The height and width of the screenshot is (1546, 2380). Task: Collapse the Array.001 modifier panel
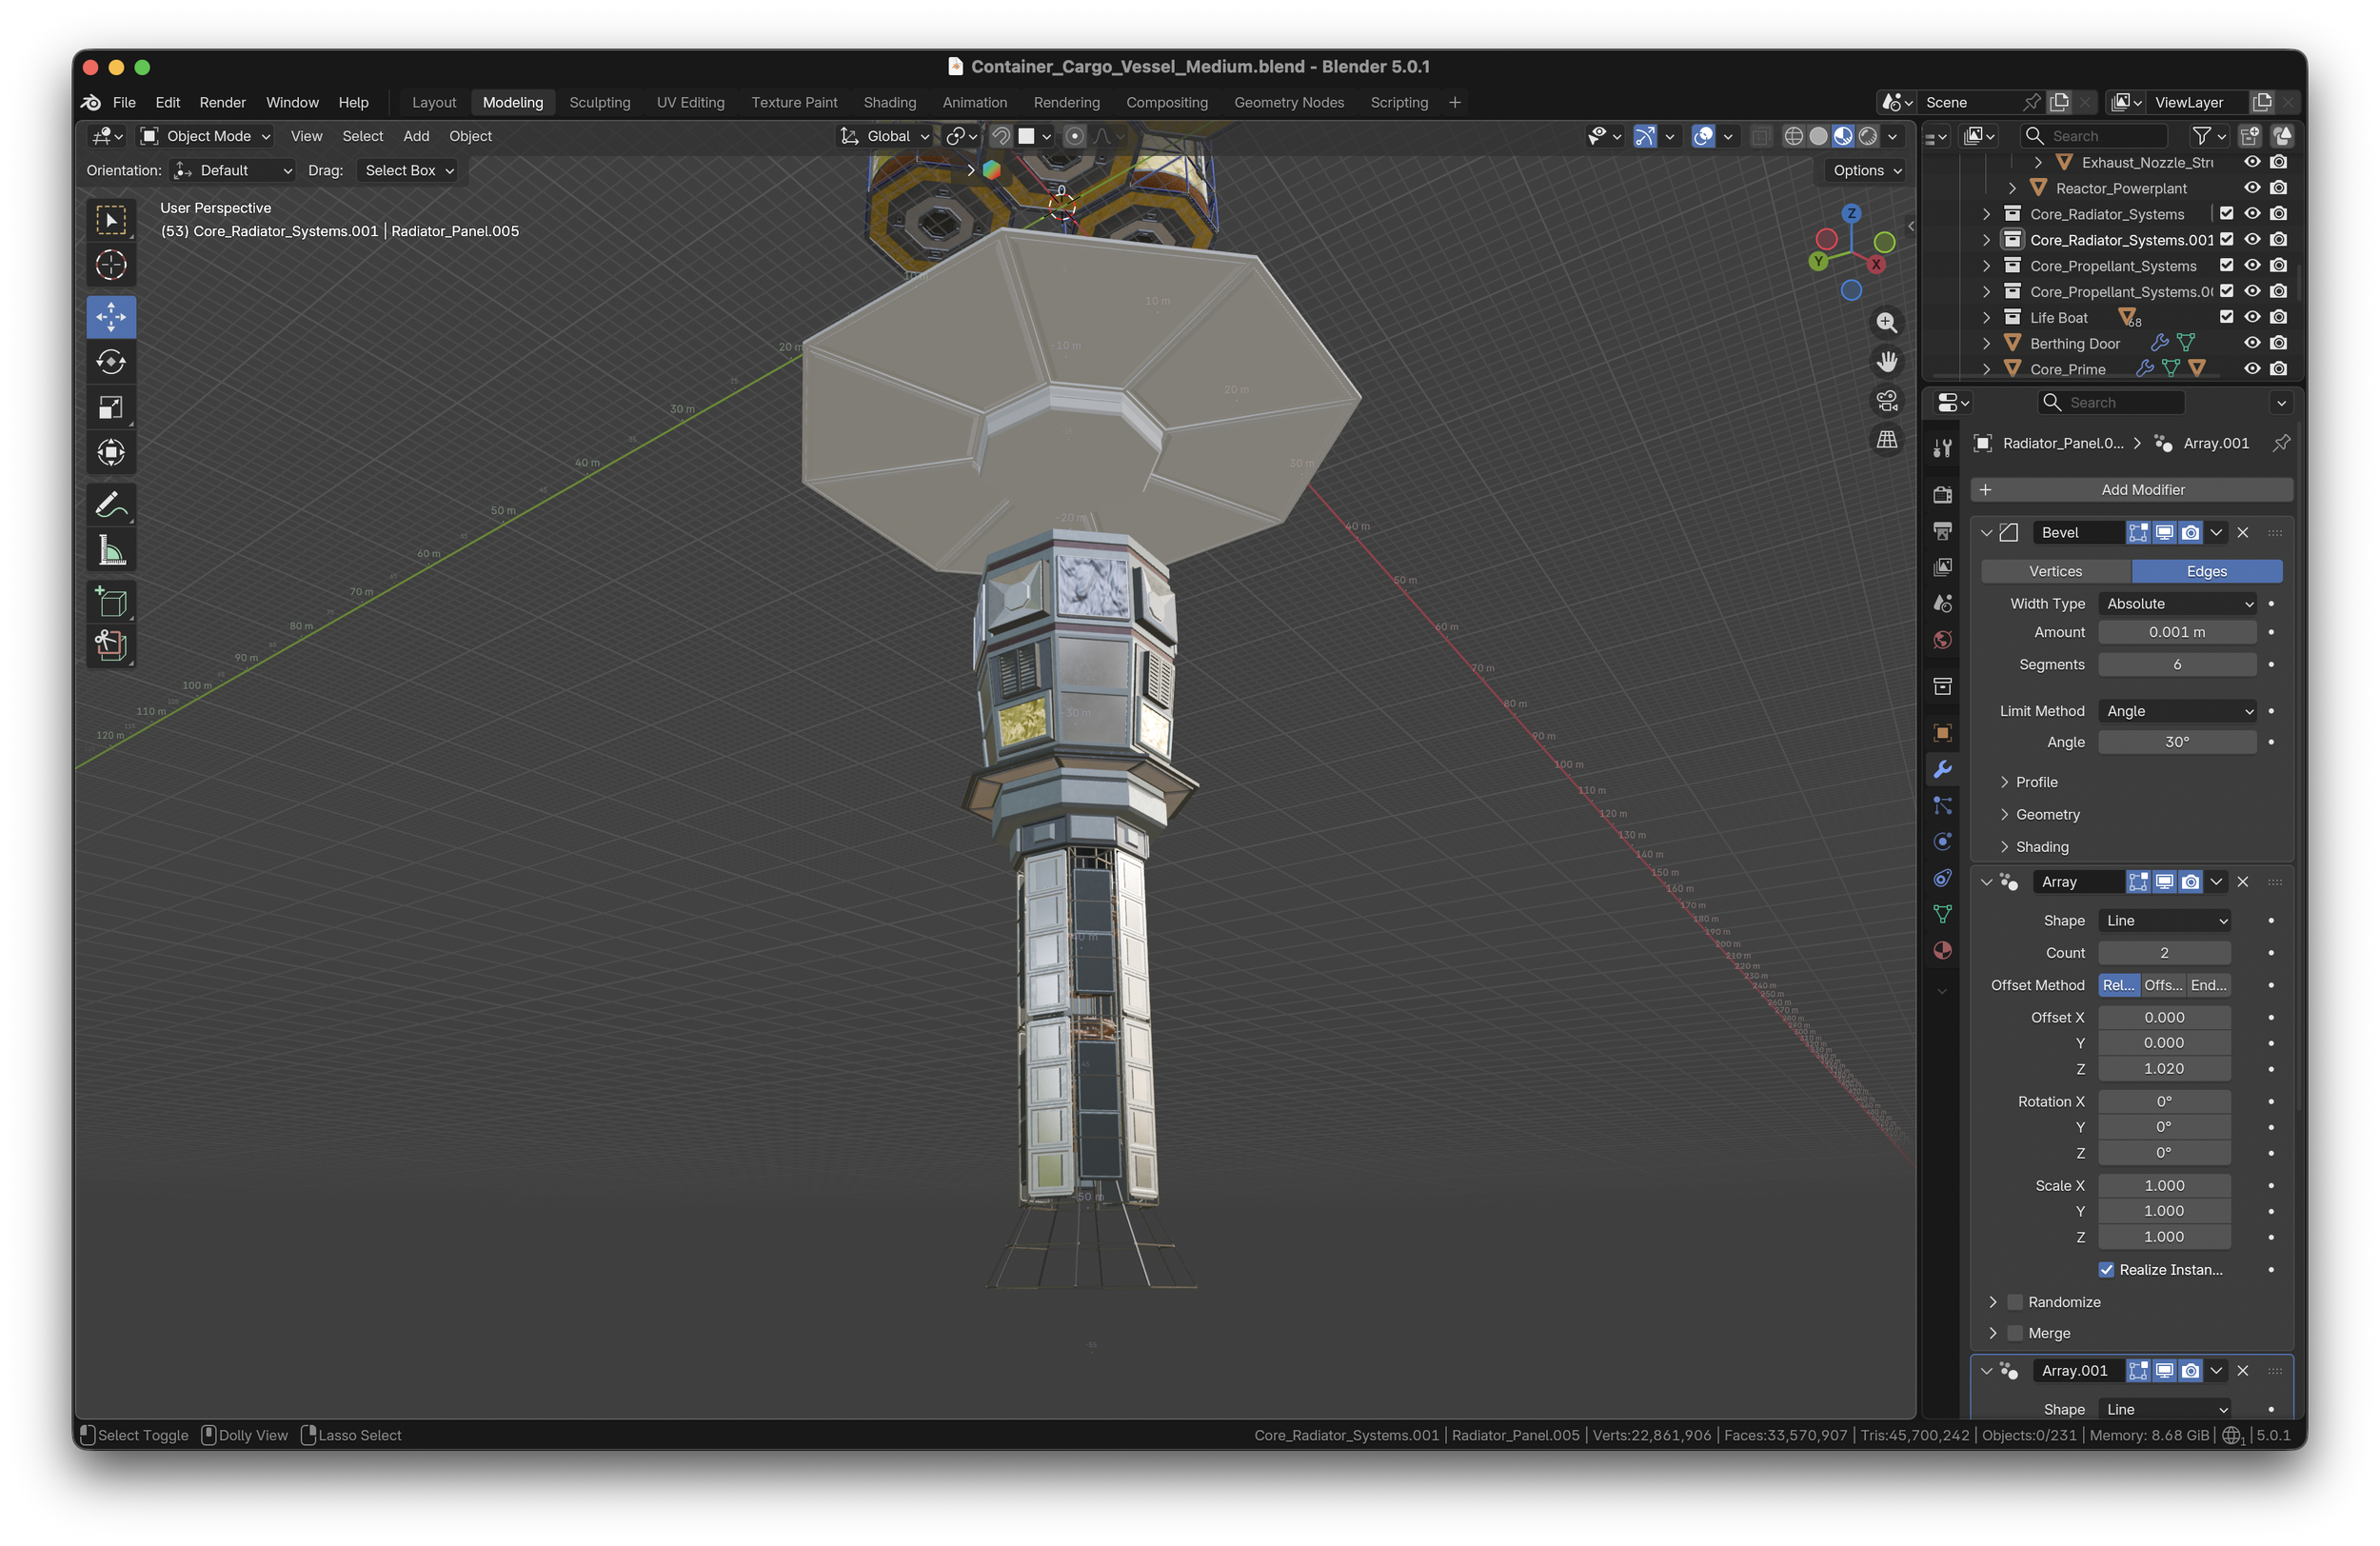tap(1986, 1371)
